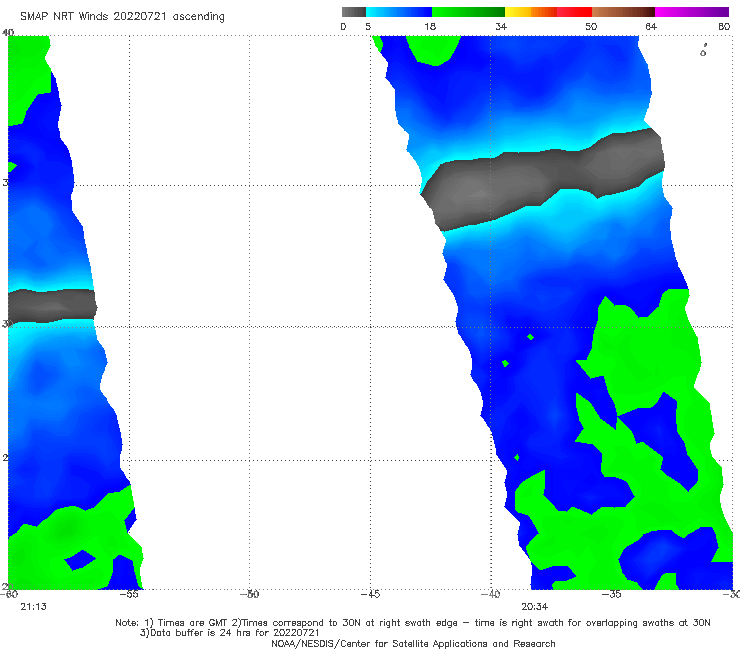Click the title 'SMAP NRT Winds 20220721 ascending'
This screenshot has height=650, width=740.
pos(122,17)
